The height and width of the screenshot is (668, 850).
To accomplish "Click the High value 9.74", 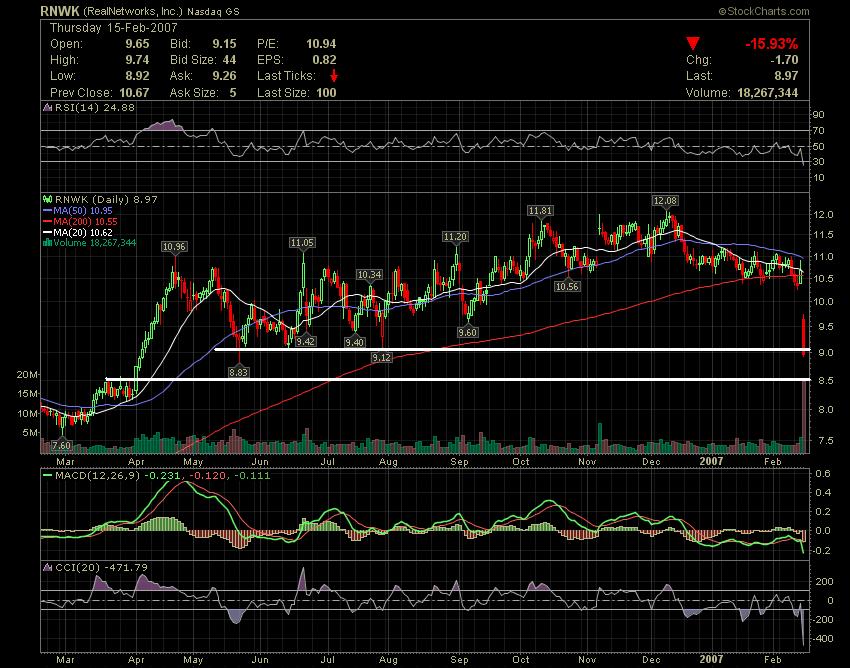I will [x=137, y=60].
